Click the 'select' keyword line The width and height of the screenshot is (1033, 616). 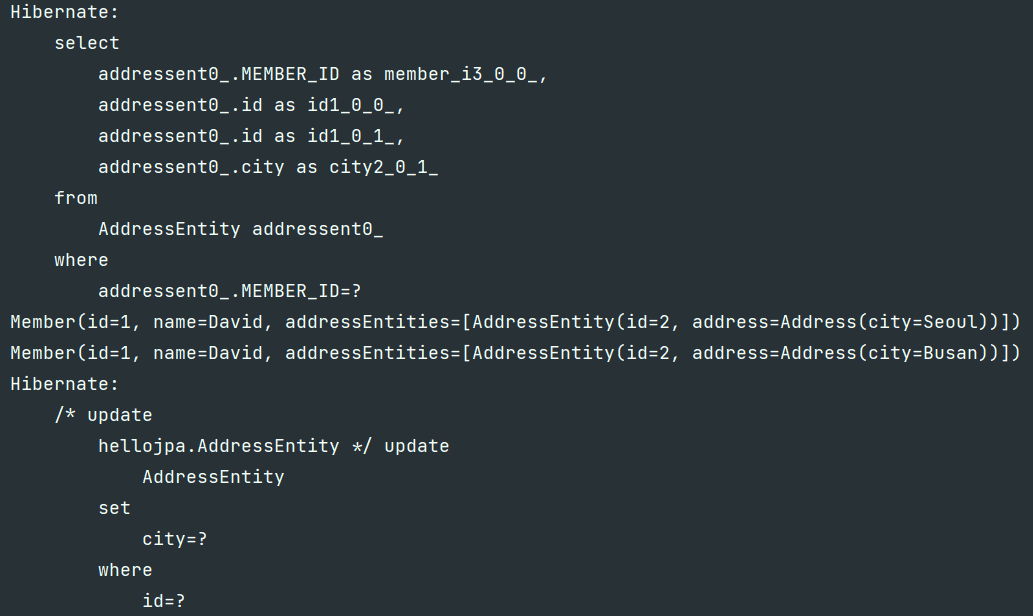click(86, 43)
